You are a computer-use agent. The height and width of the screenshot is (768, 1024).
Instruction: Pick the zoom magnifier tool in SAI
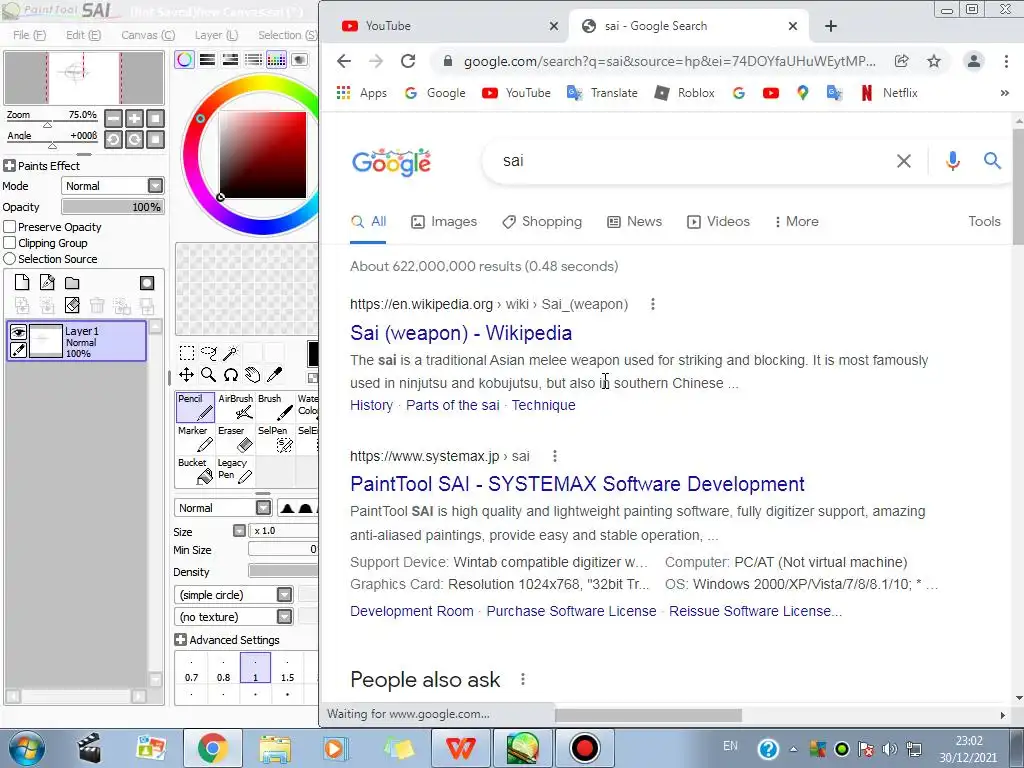pyautogui.click(x=208, y=375)
